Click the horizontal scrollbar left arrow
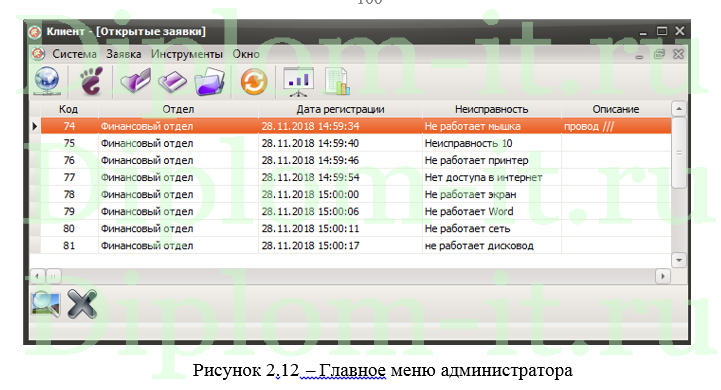The height and width of the screenshot is (390, 721). (x=37, y=276)
